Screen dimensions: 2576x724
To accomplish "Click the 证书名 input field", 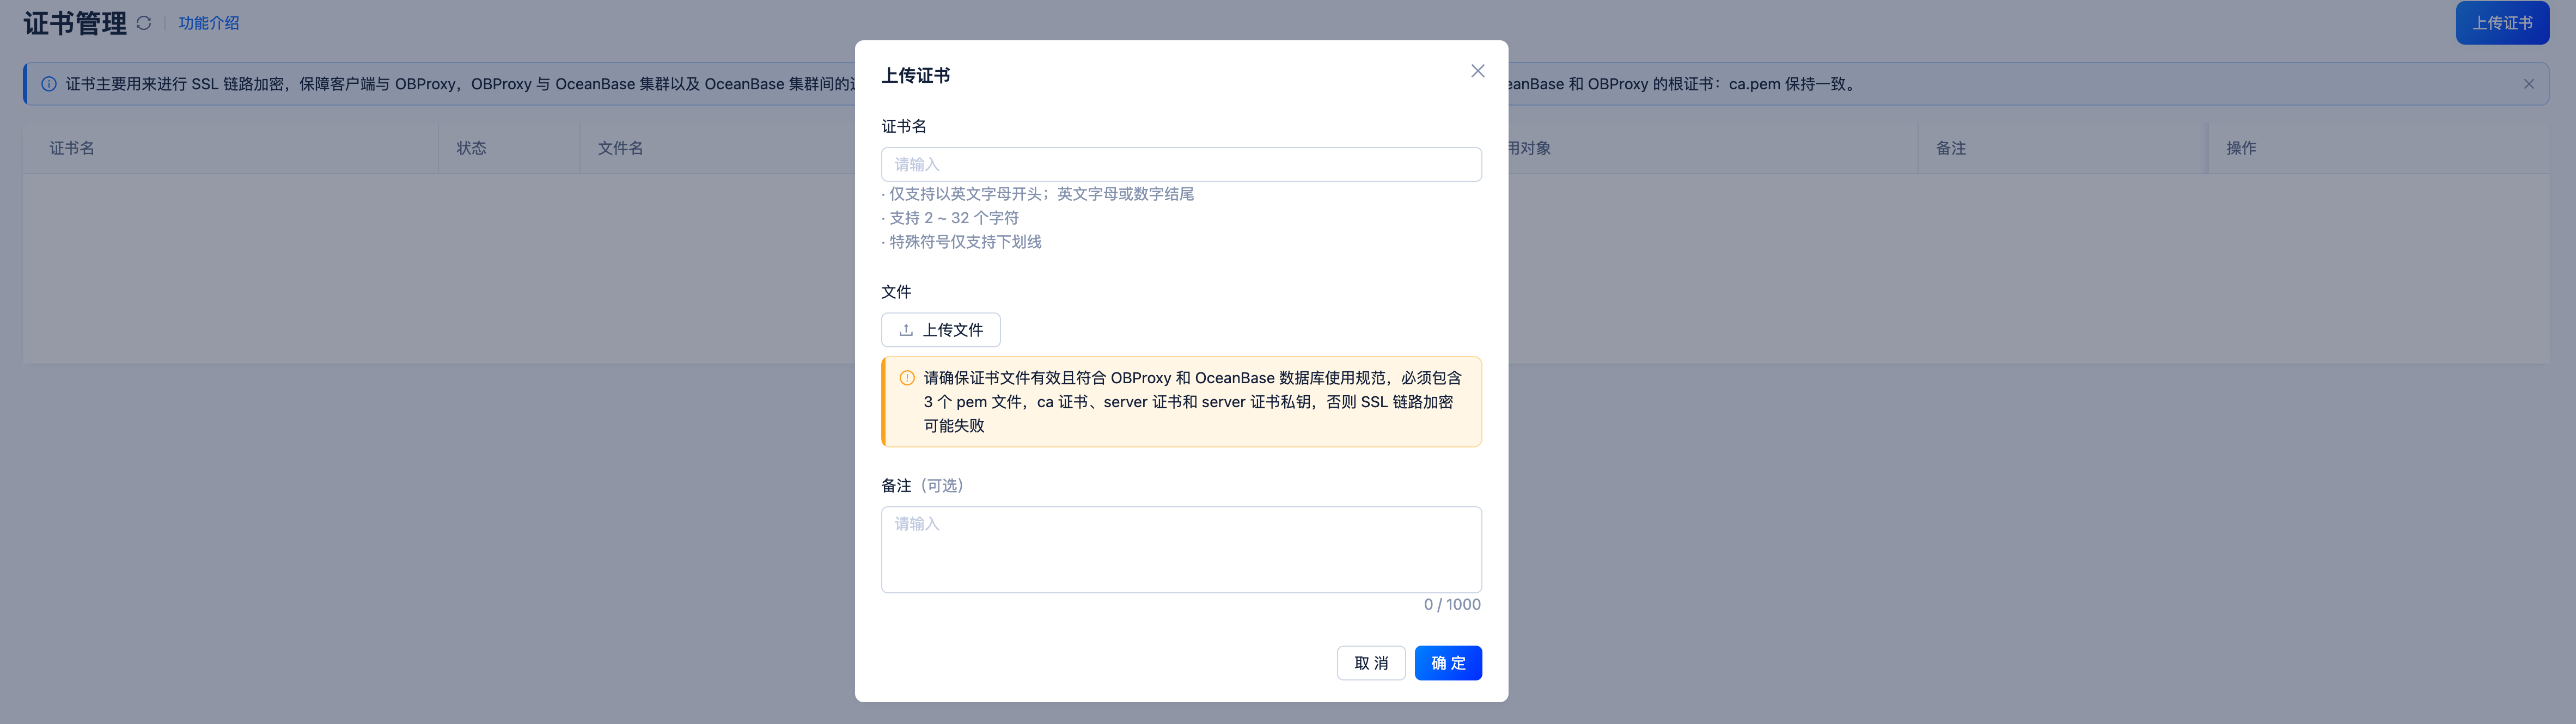I will [x=1181, y=163].
